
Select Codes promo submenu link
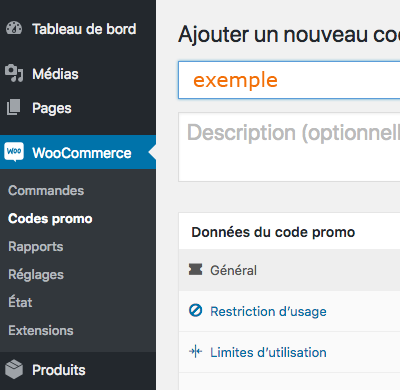(50, 219)
